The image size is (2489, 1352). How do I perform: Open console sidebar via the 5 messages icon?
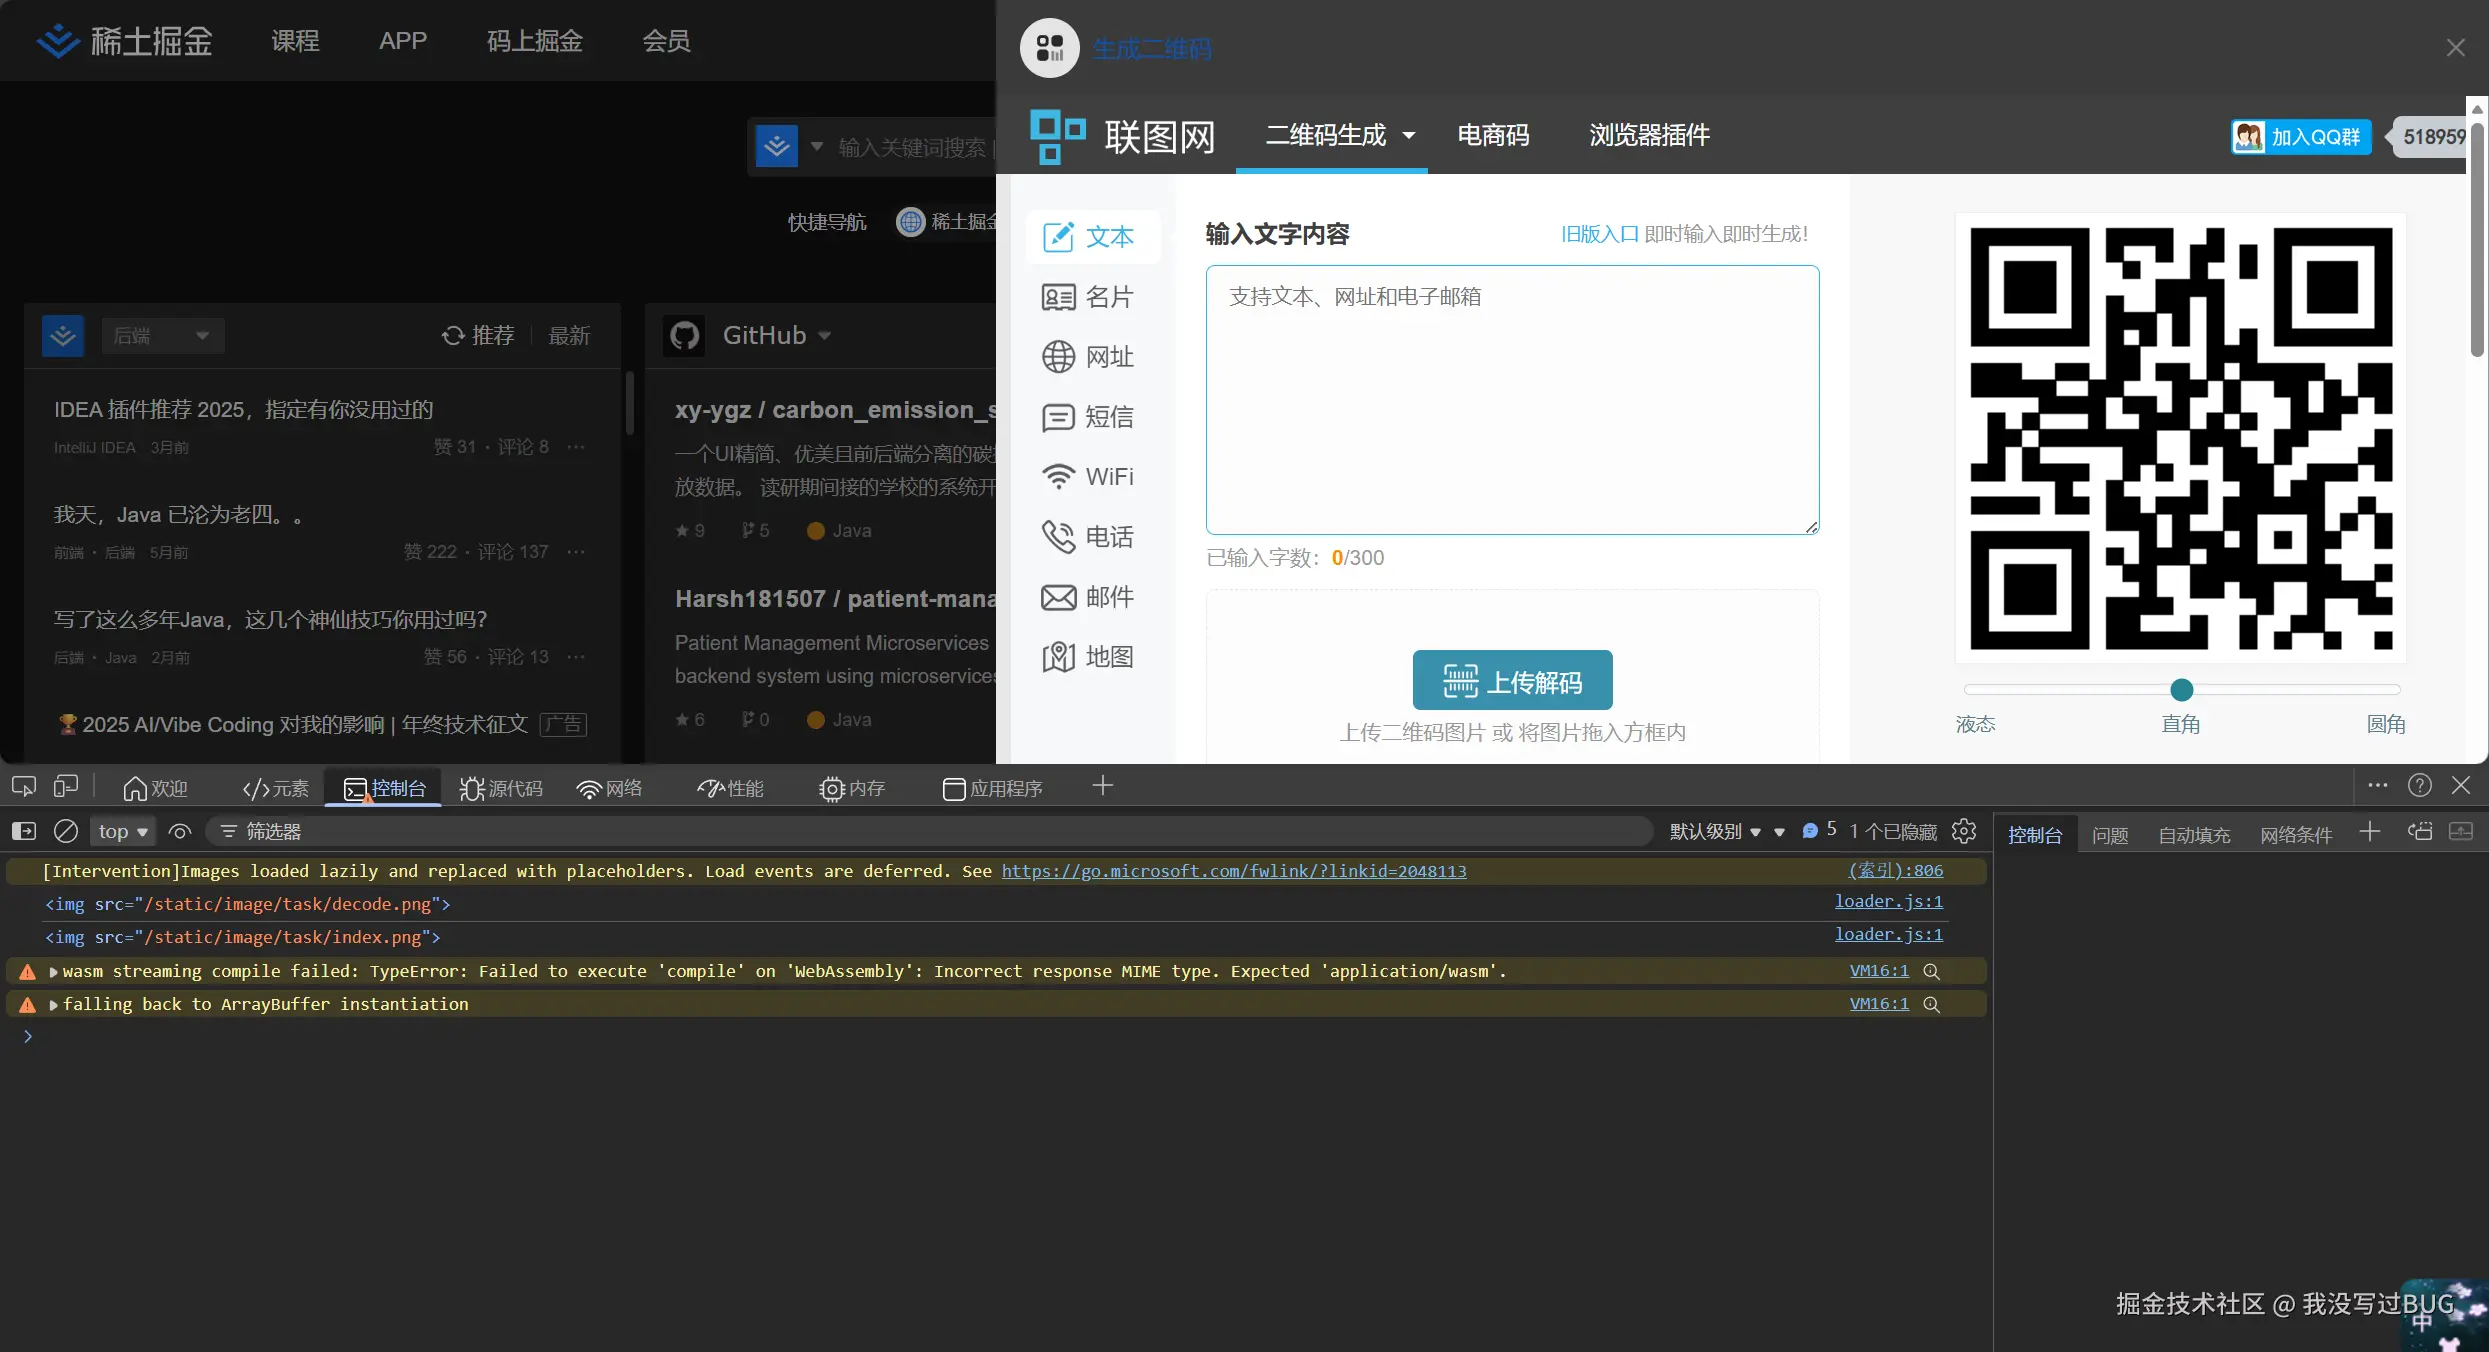tap(1813, 831)
